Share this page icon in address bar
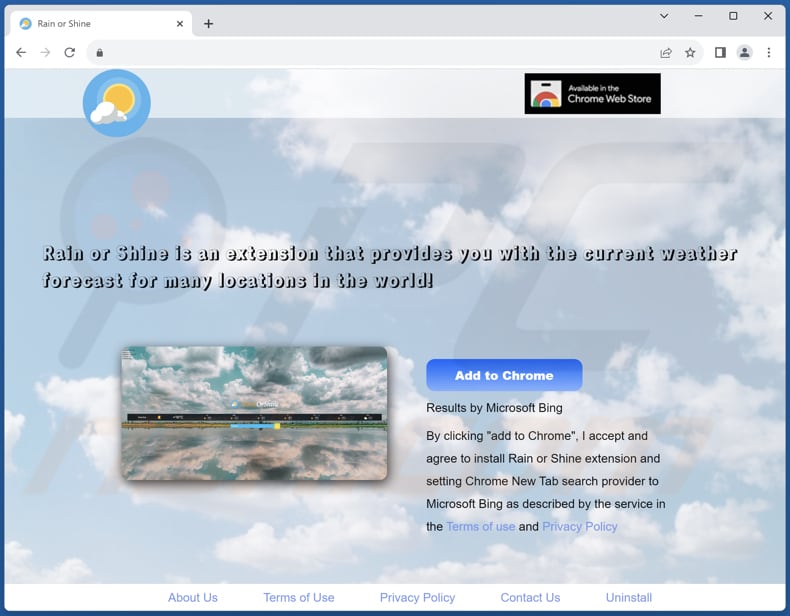 click(x=666, y=52)
